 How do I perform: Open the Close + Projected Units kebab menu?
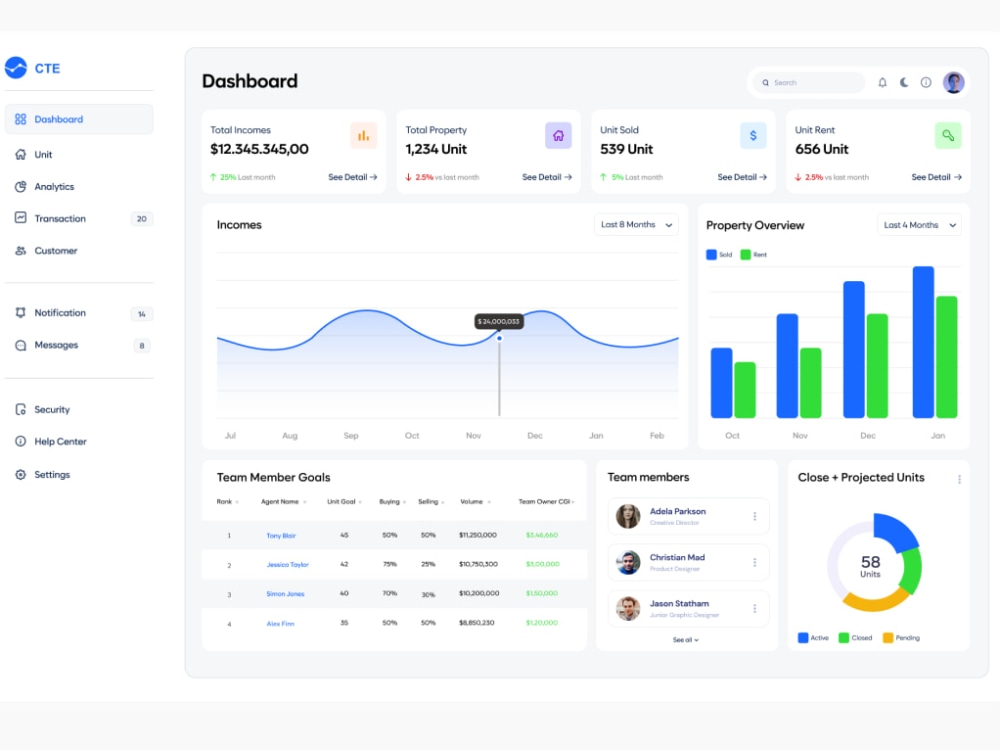[x=957, y=478]
